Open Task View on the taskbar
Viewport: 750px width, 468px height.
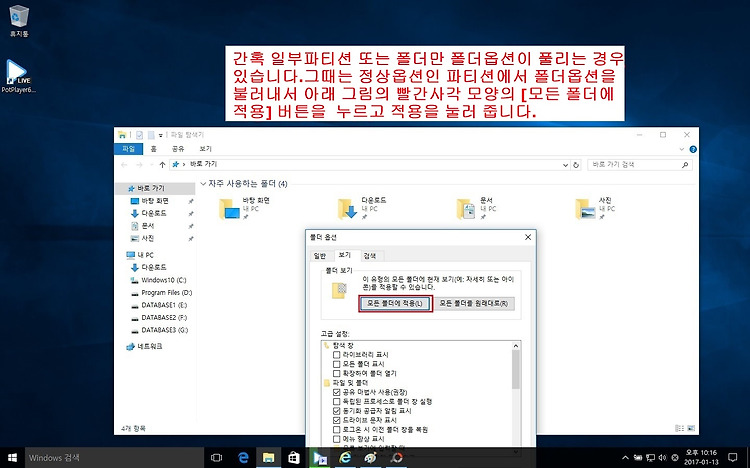click(x=217, y=458)
